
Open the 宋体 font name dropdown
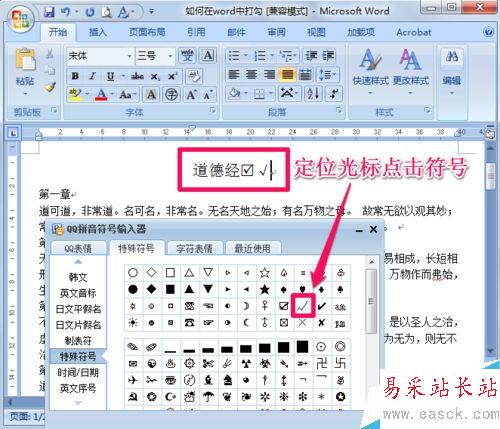(129, 56)
